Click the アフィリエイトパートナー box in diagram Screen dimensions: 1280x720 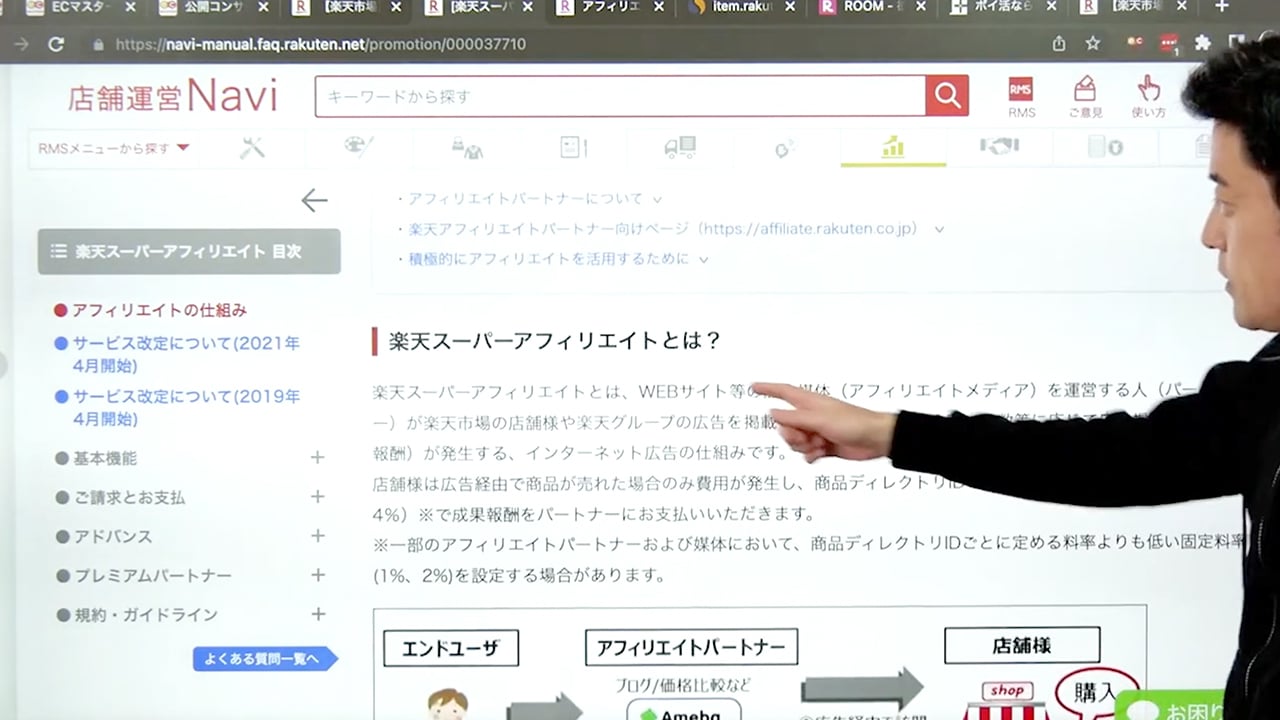691,646
